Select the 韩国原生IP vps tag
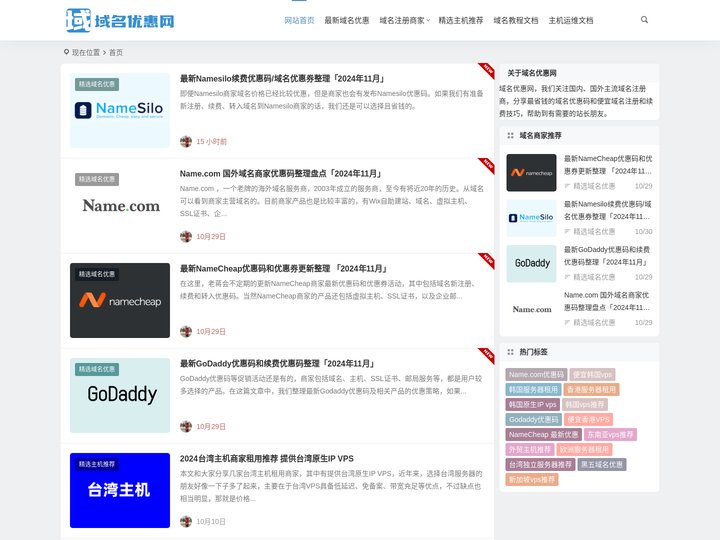 pyautogui.click(x=533, y=405)
